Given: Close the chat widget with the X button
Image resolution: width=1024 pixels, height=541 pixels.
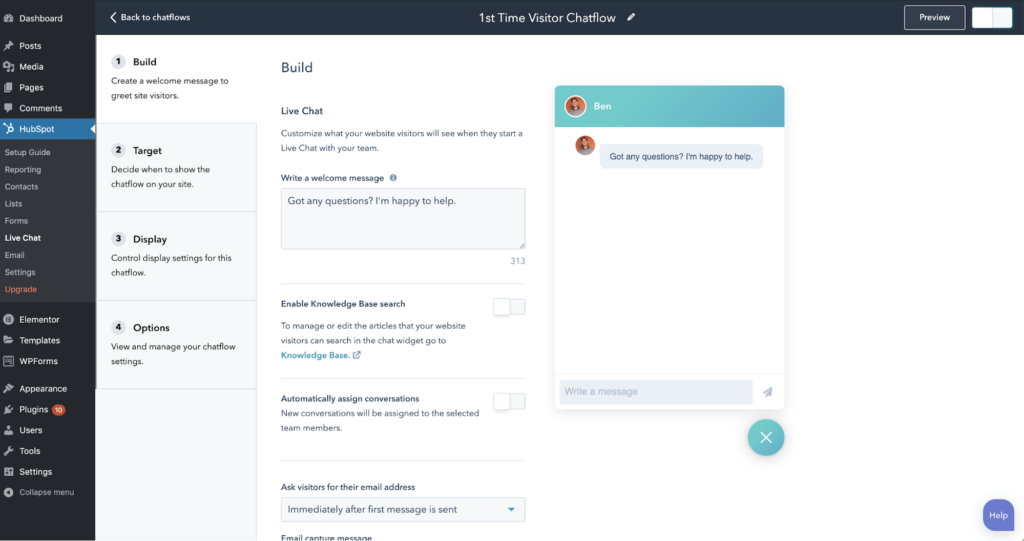Looking at the screenshot, I should [766, 437].
